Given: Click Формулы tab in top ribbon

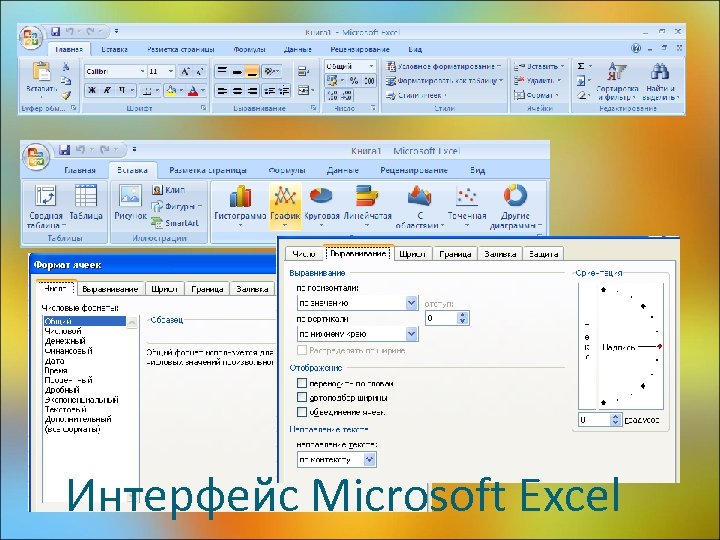Looking at the screenshot, I should click(249, 49).
